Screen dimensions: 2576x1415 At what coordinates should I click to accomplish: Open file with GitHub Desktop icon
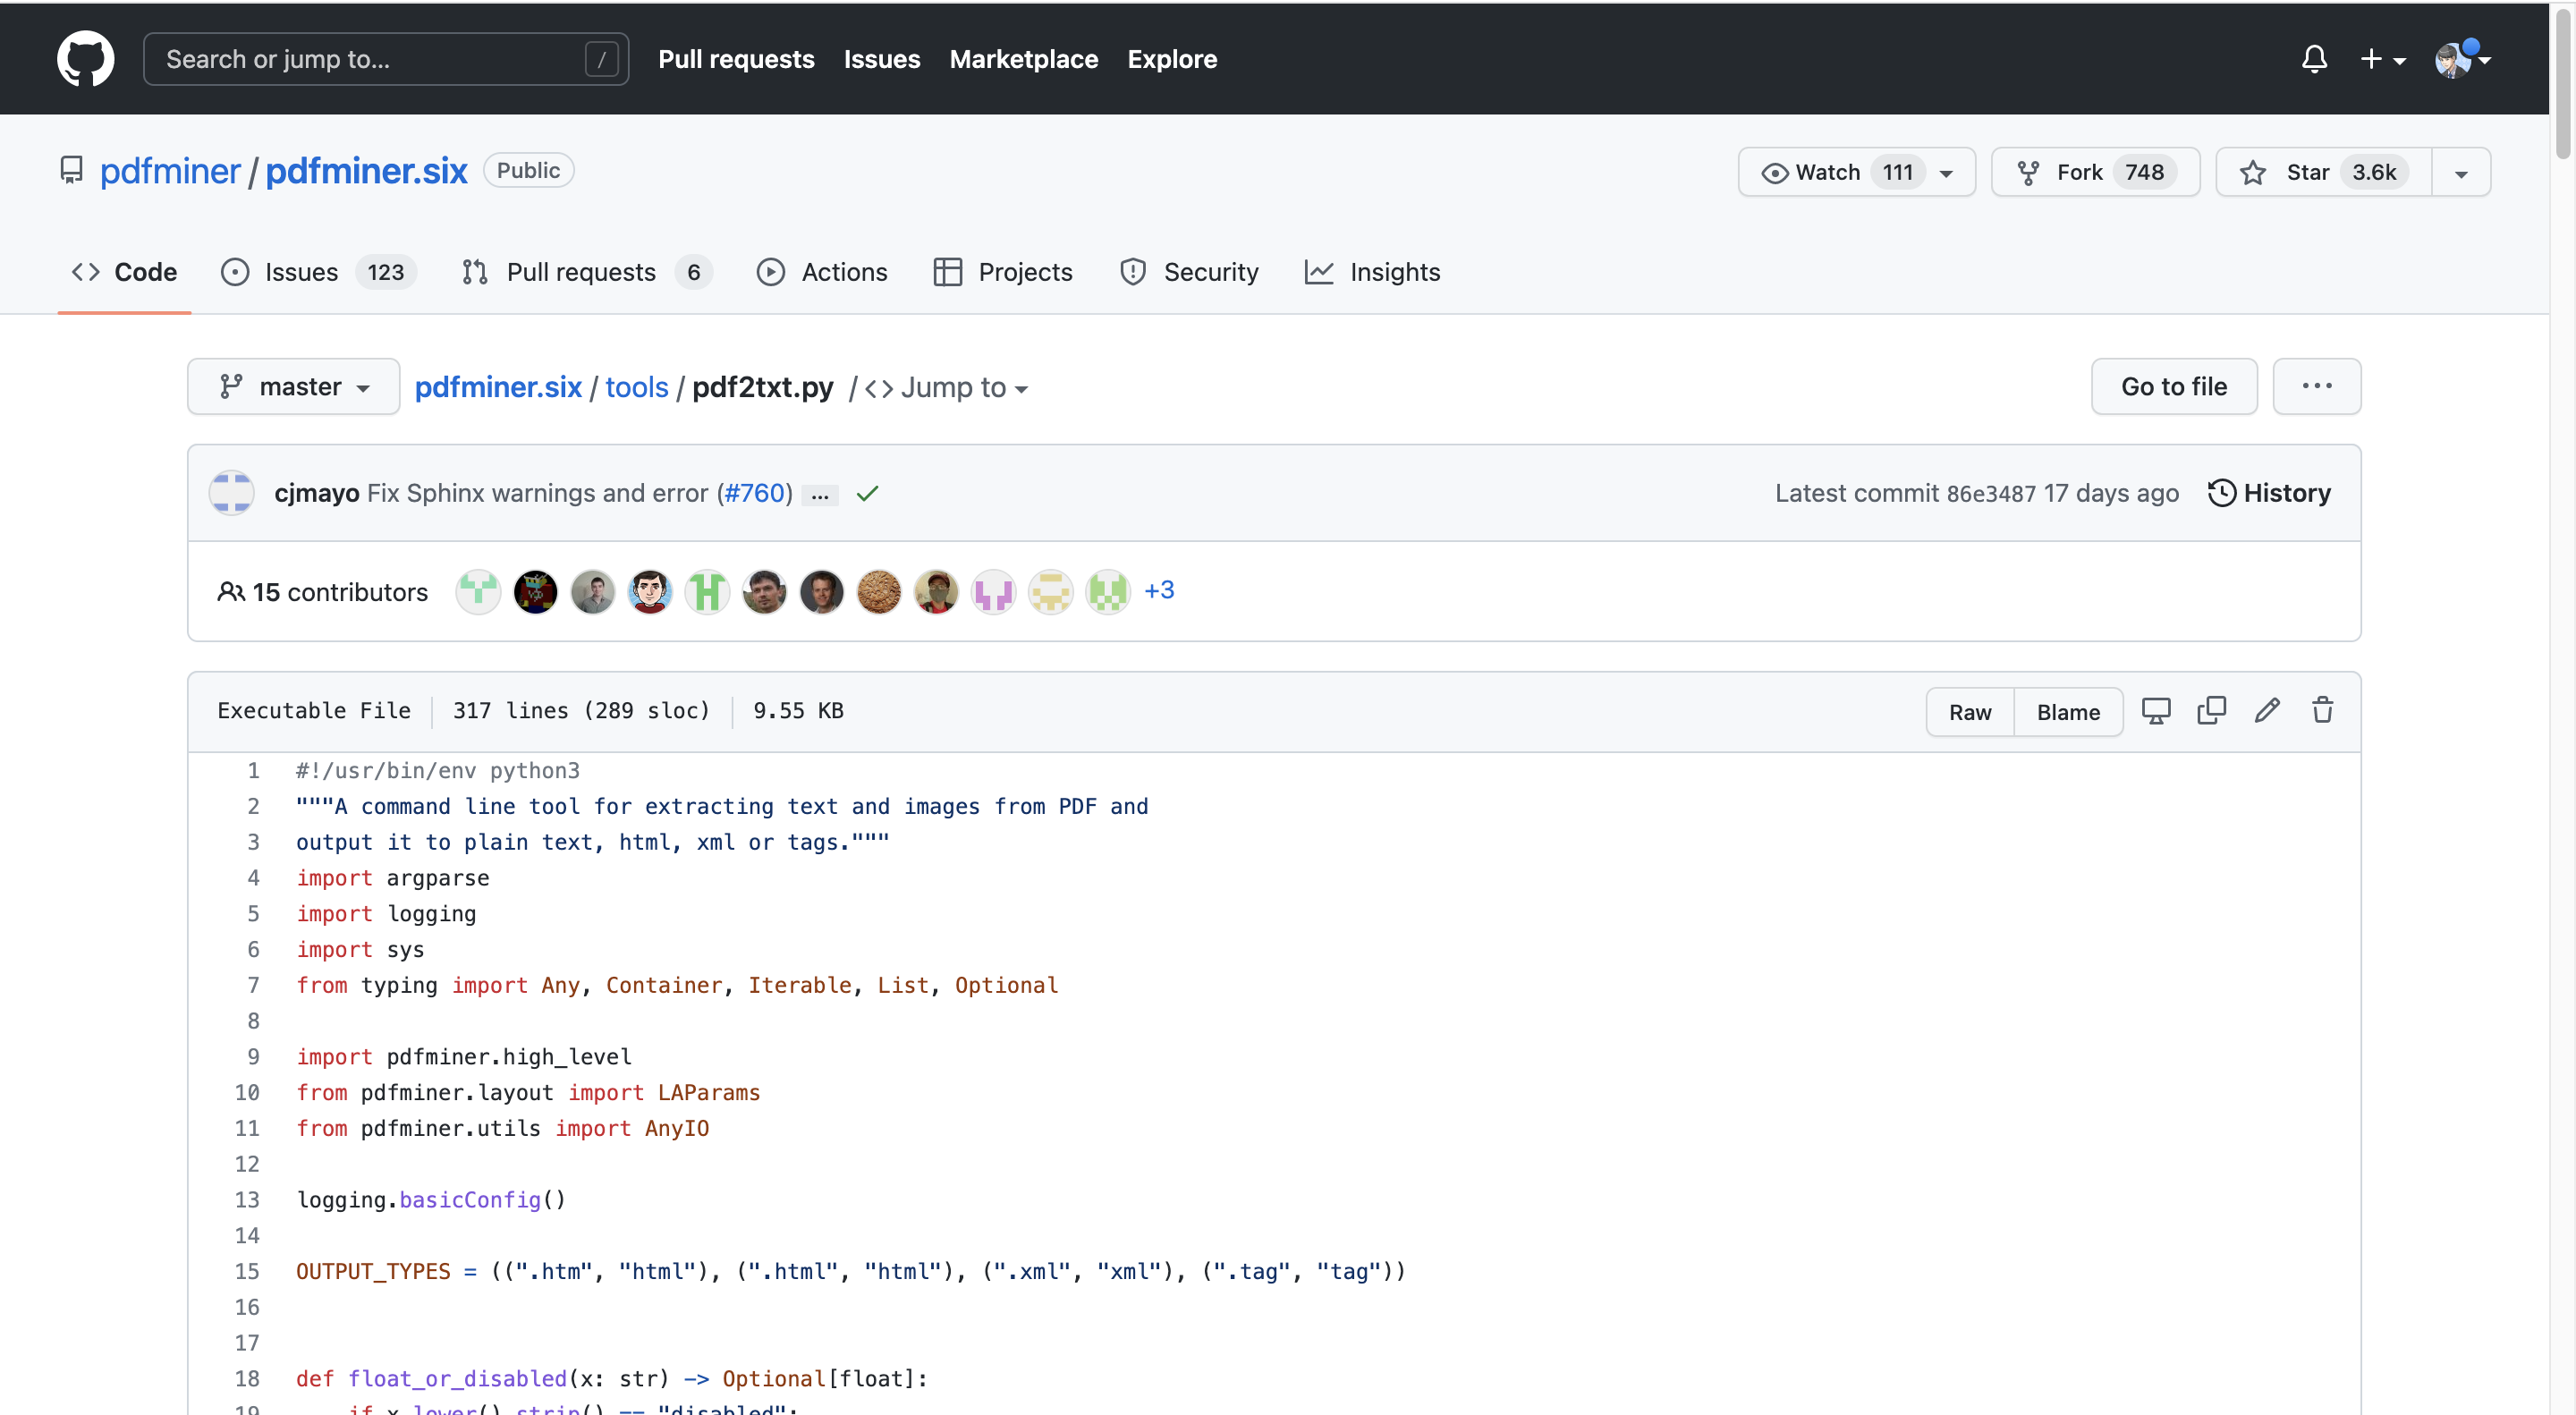(2155, 711)
